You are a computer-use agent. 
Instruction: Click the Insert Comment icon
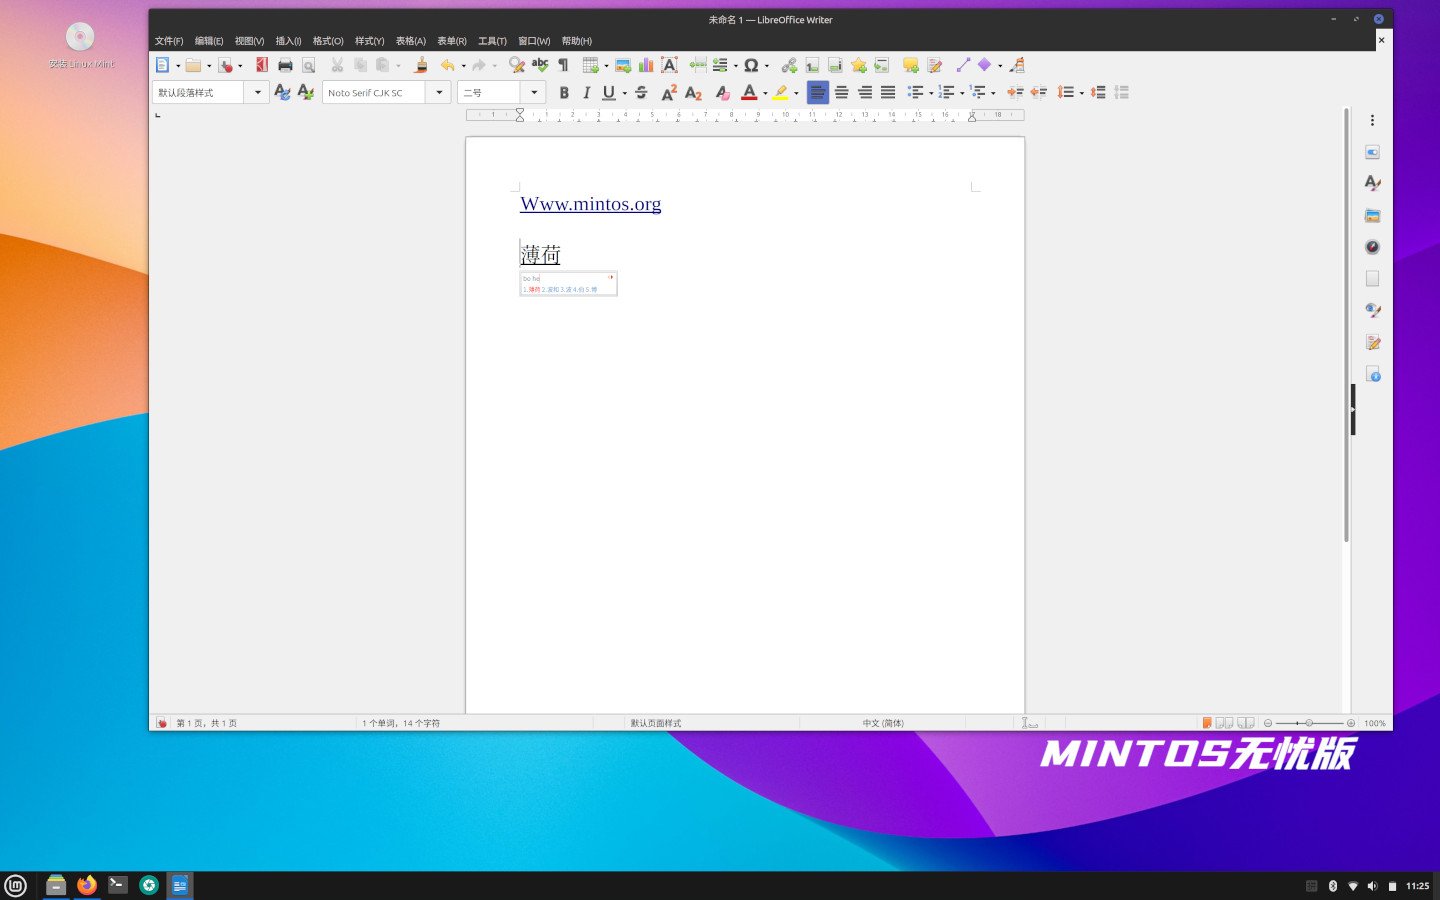[x=910, y=65]
